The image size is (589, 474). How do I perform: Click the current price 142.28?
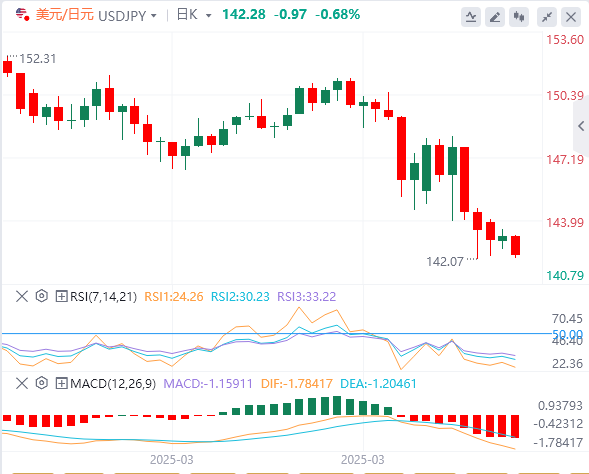(244, 15)
